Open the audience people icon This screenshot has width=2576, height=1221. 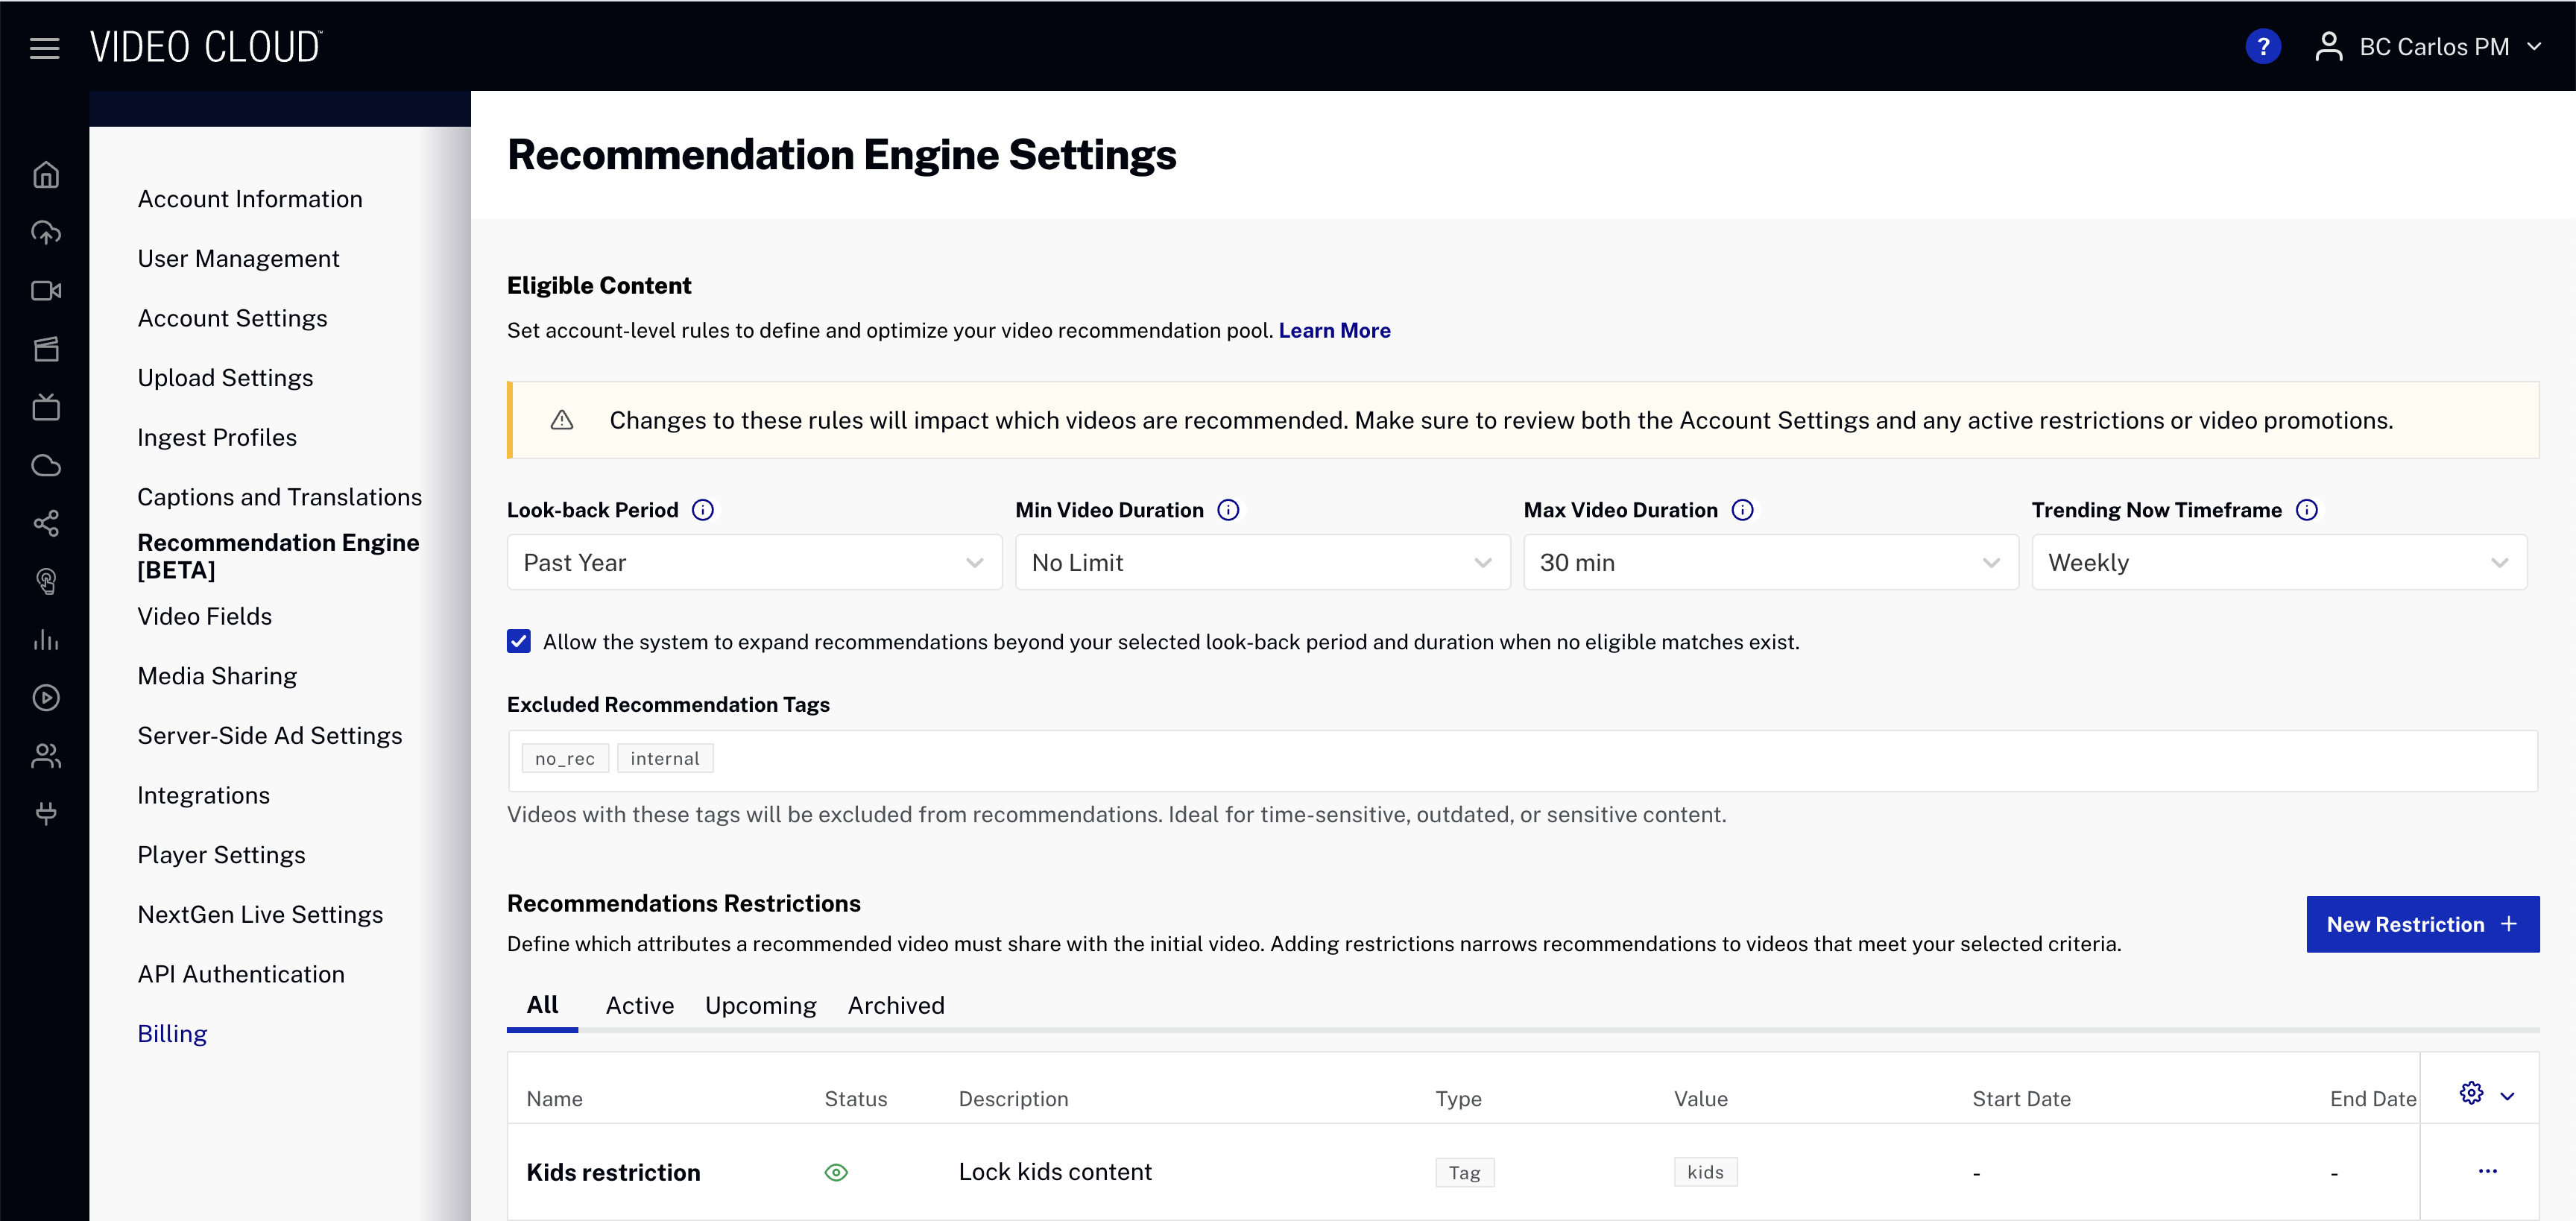(x=46, y=755)
